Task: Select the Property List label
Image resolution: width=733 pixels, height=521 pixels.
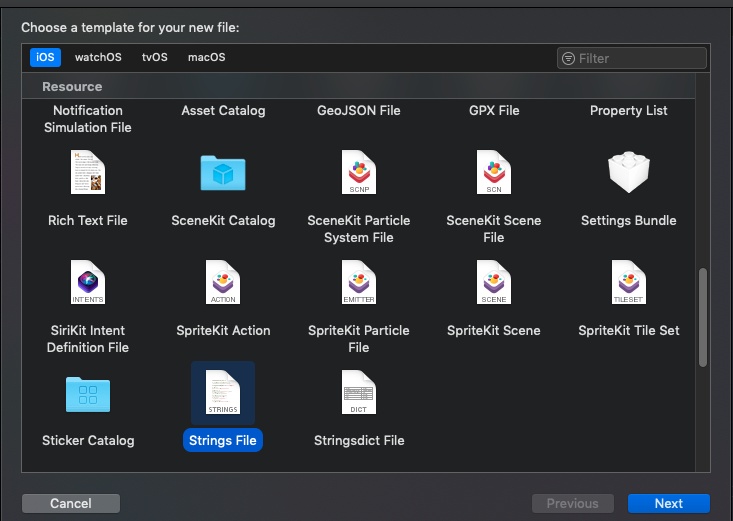Action: 629,111
